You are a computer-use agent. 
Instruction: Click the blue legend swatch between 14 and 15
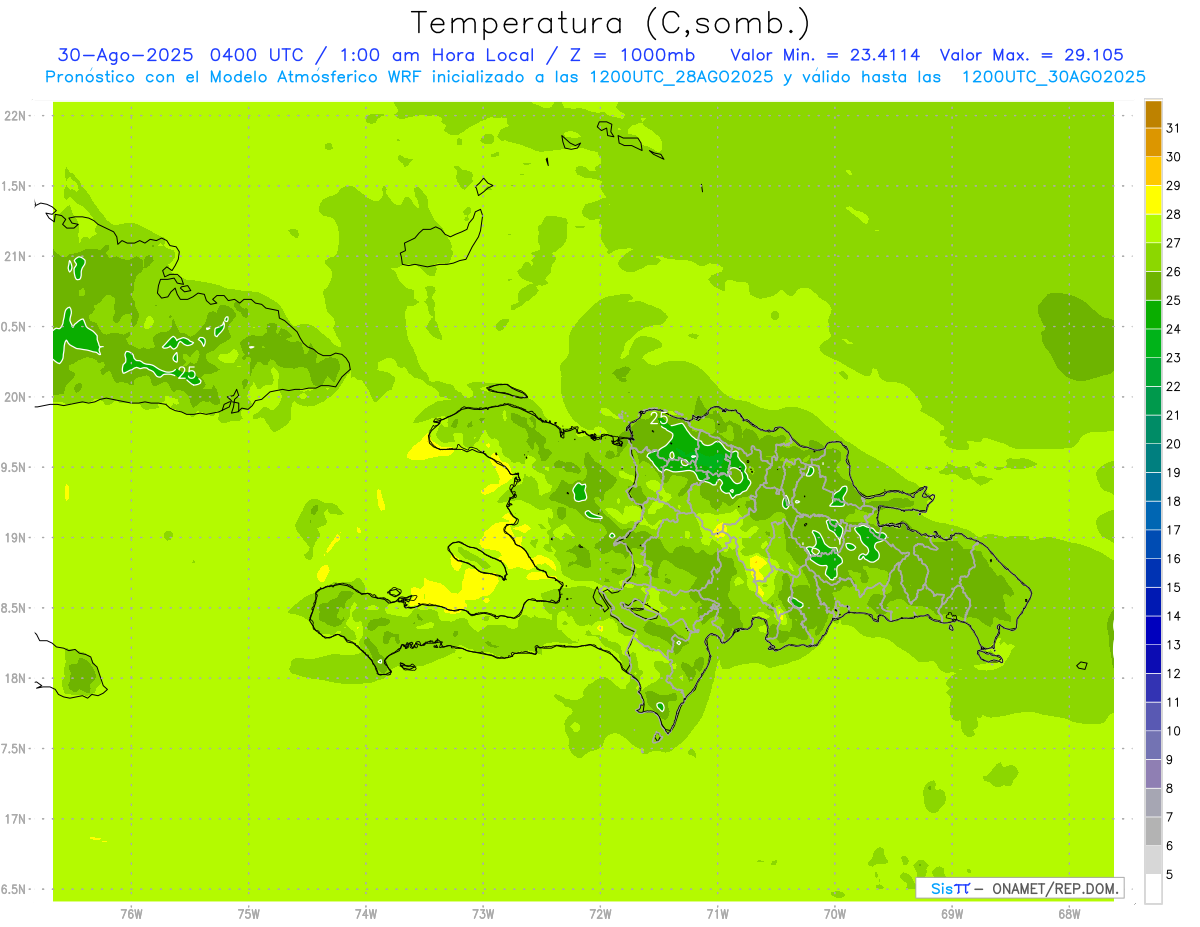coord(1153,602)
